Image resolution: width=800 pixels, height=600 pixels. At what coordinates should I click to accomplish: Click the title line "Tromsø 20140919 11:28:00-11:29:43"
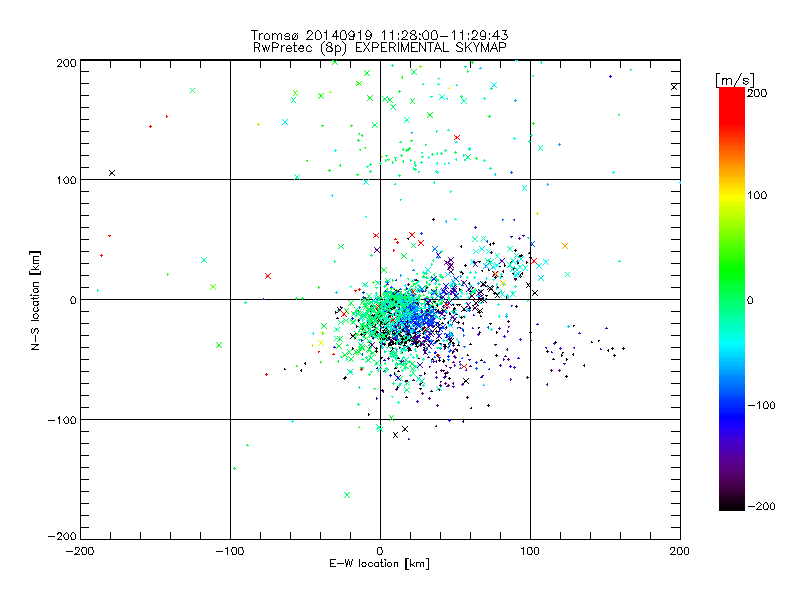[x=379, y=35]
